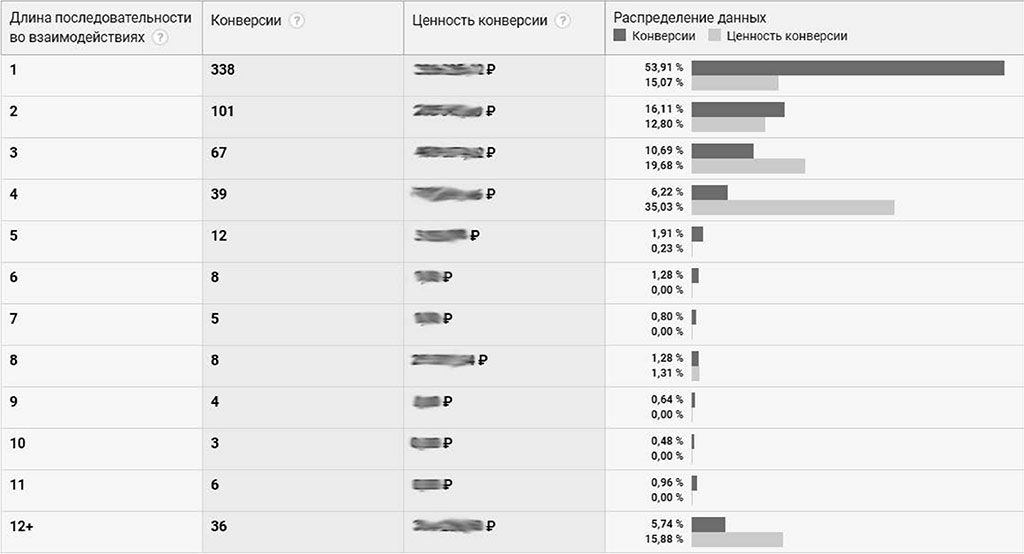1024x554 pixels.
Task: Click light Ценность конверсии legend square
Action: [714, 35]
